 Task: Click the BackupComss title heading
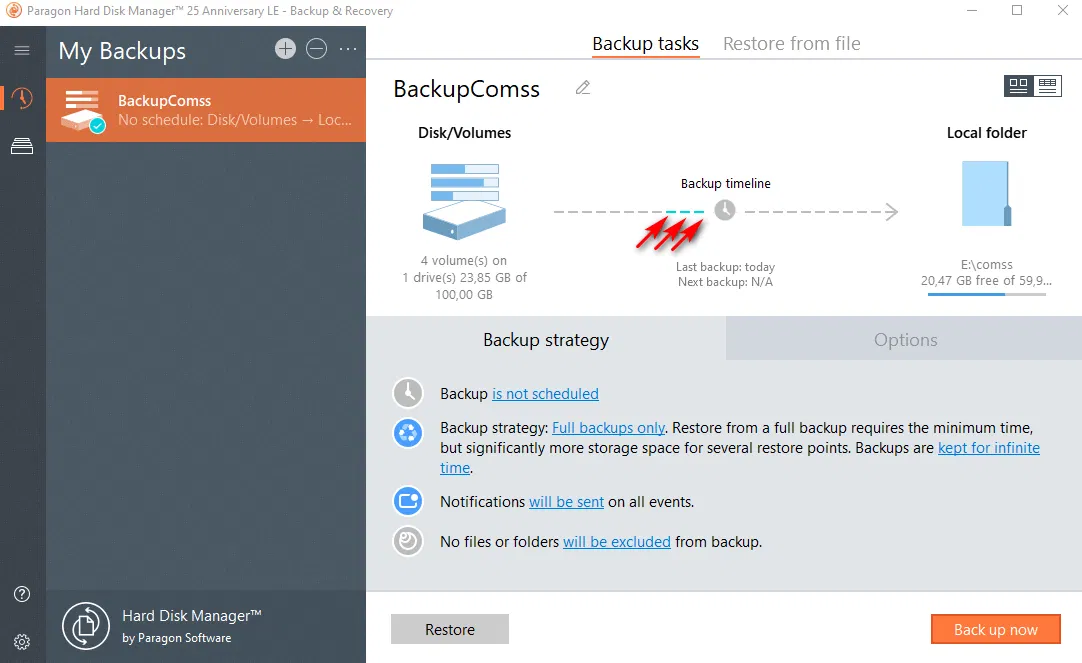pos(466,89)
